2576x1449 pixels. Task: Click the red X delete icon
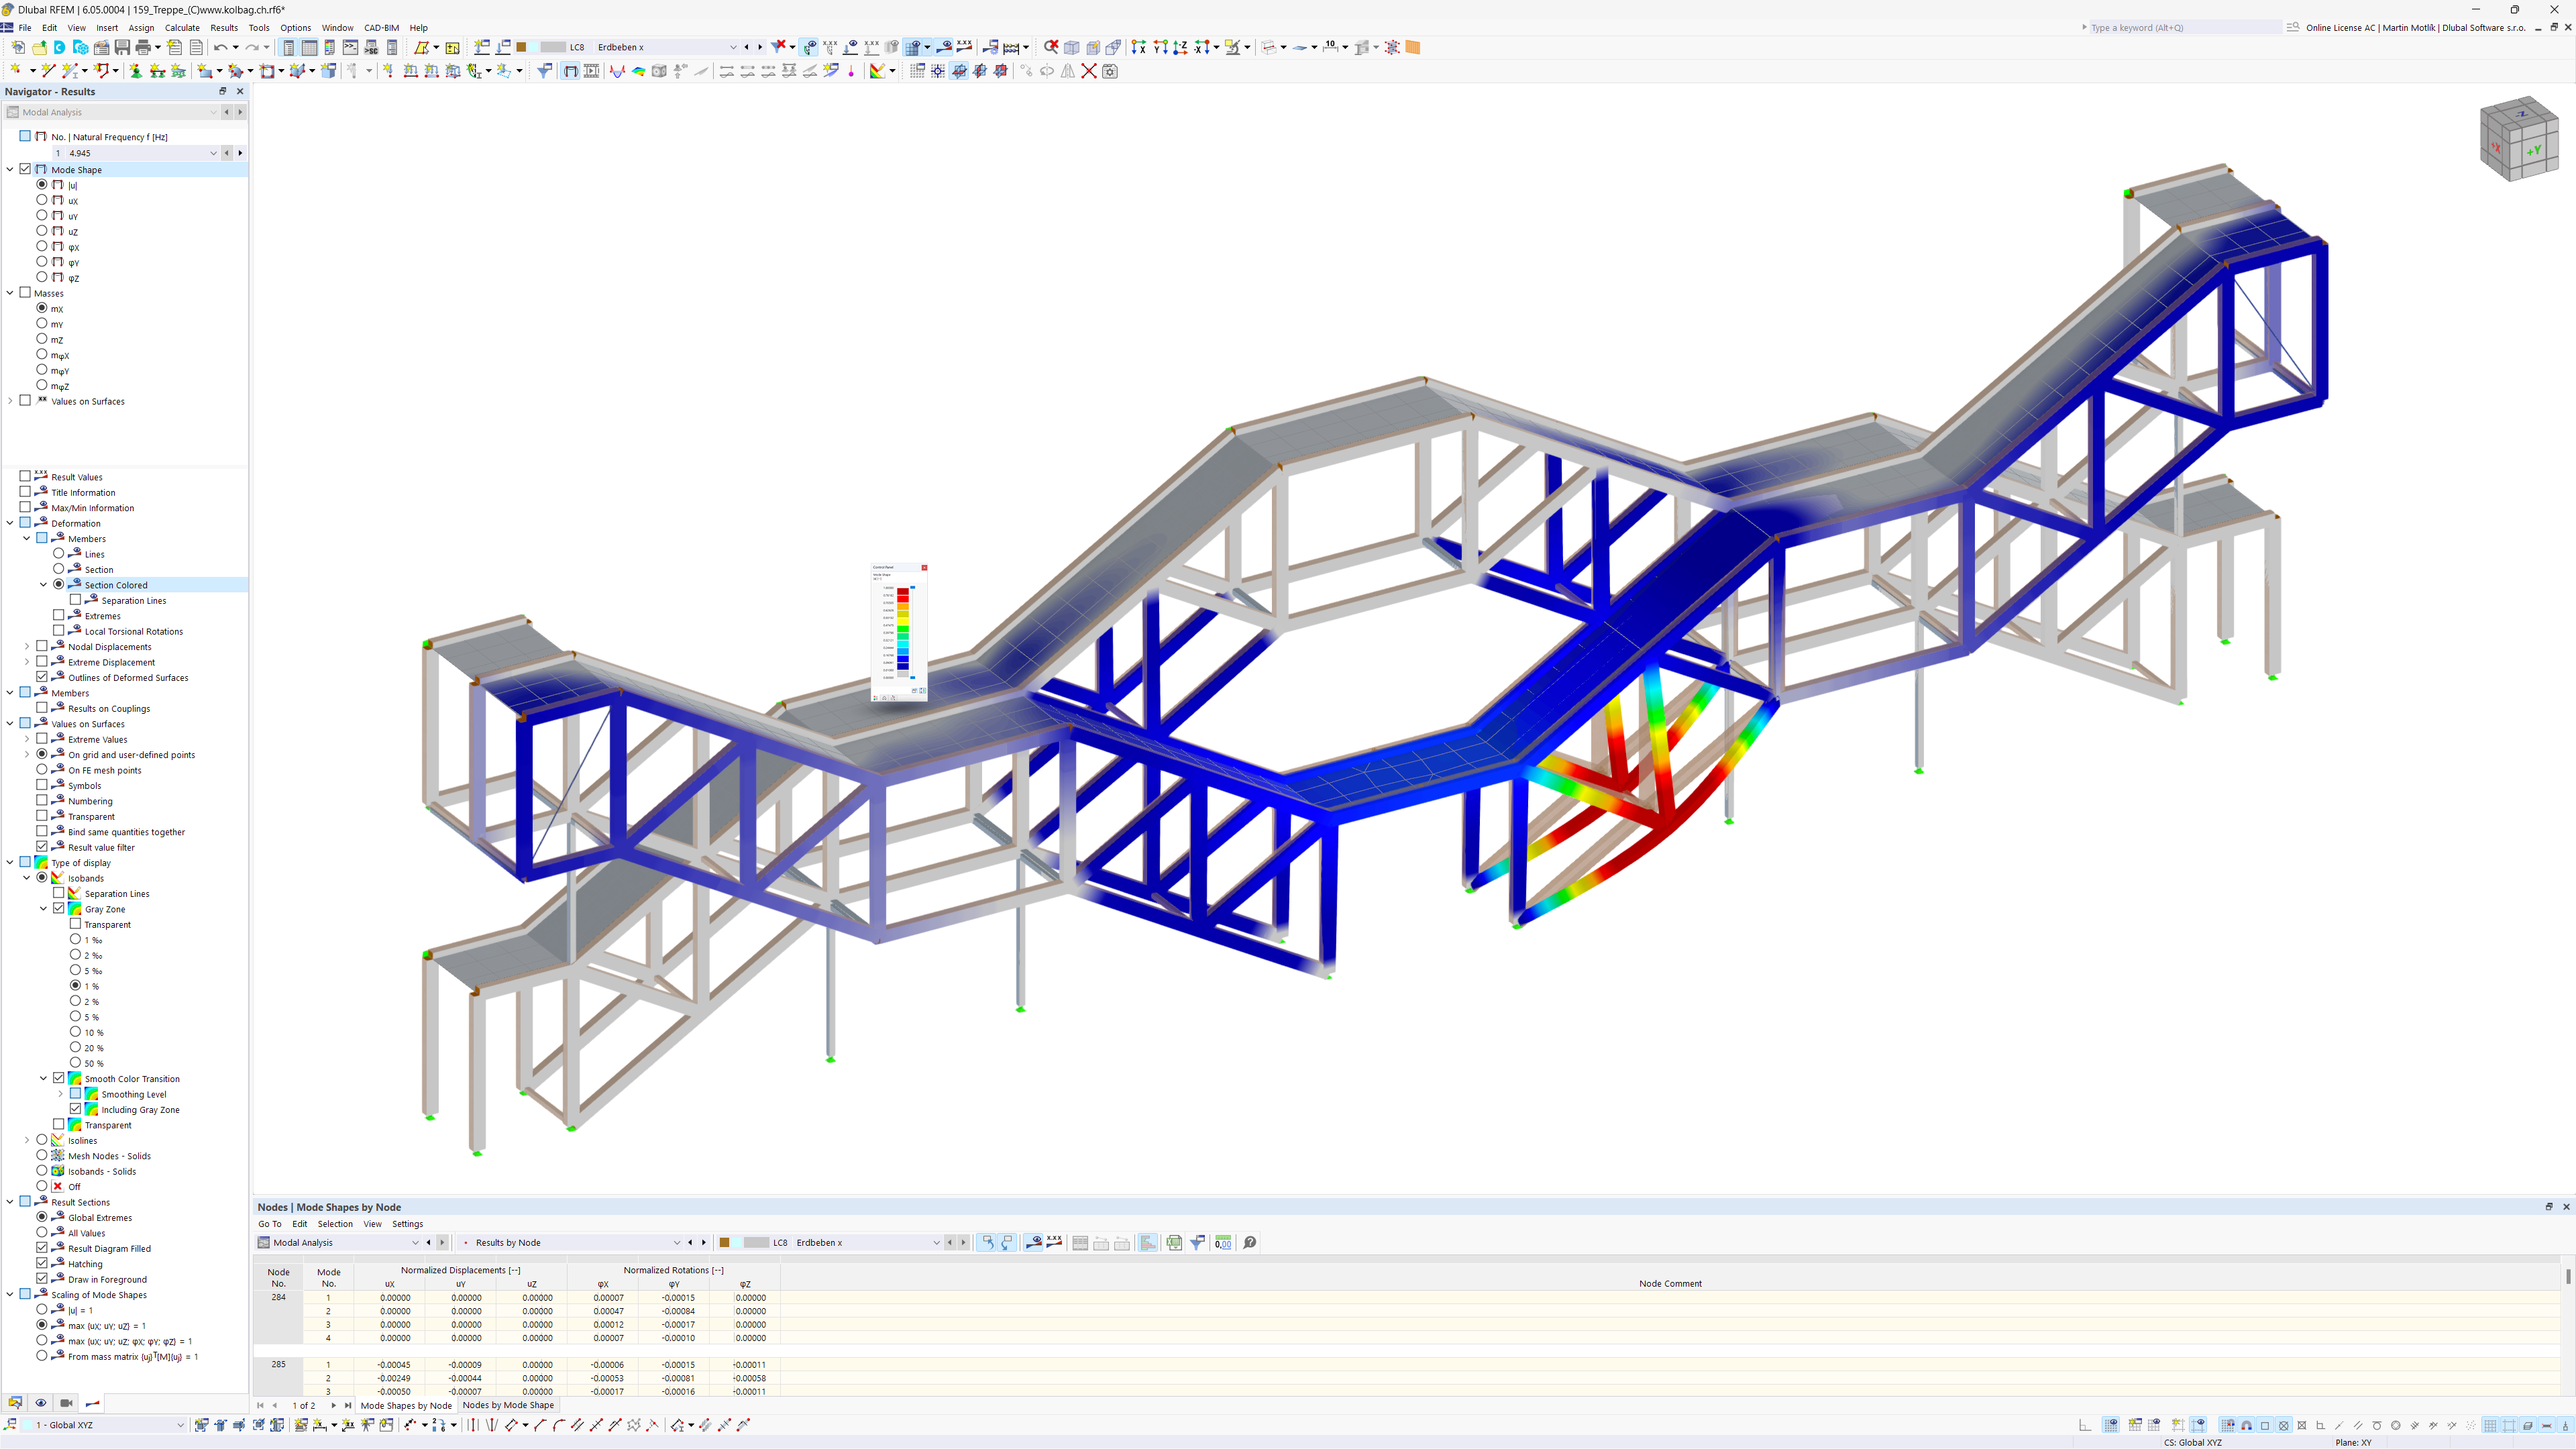click(x=1089, y=71)
